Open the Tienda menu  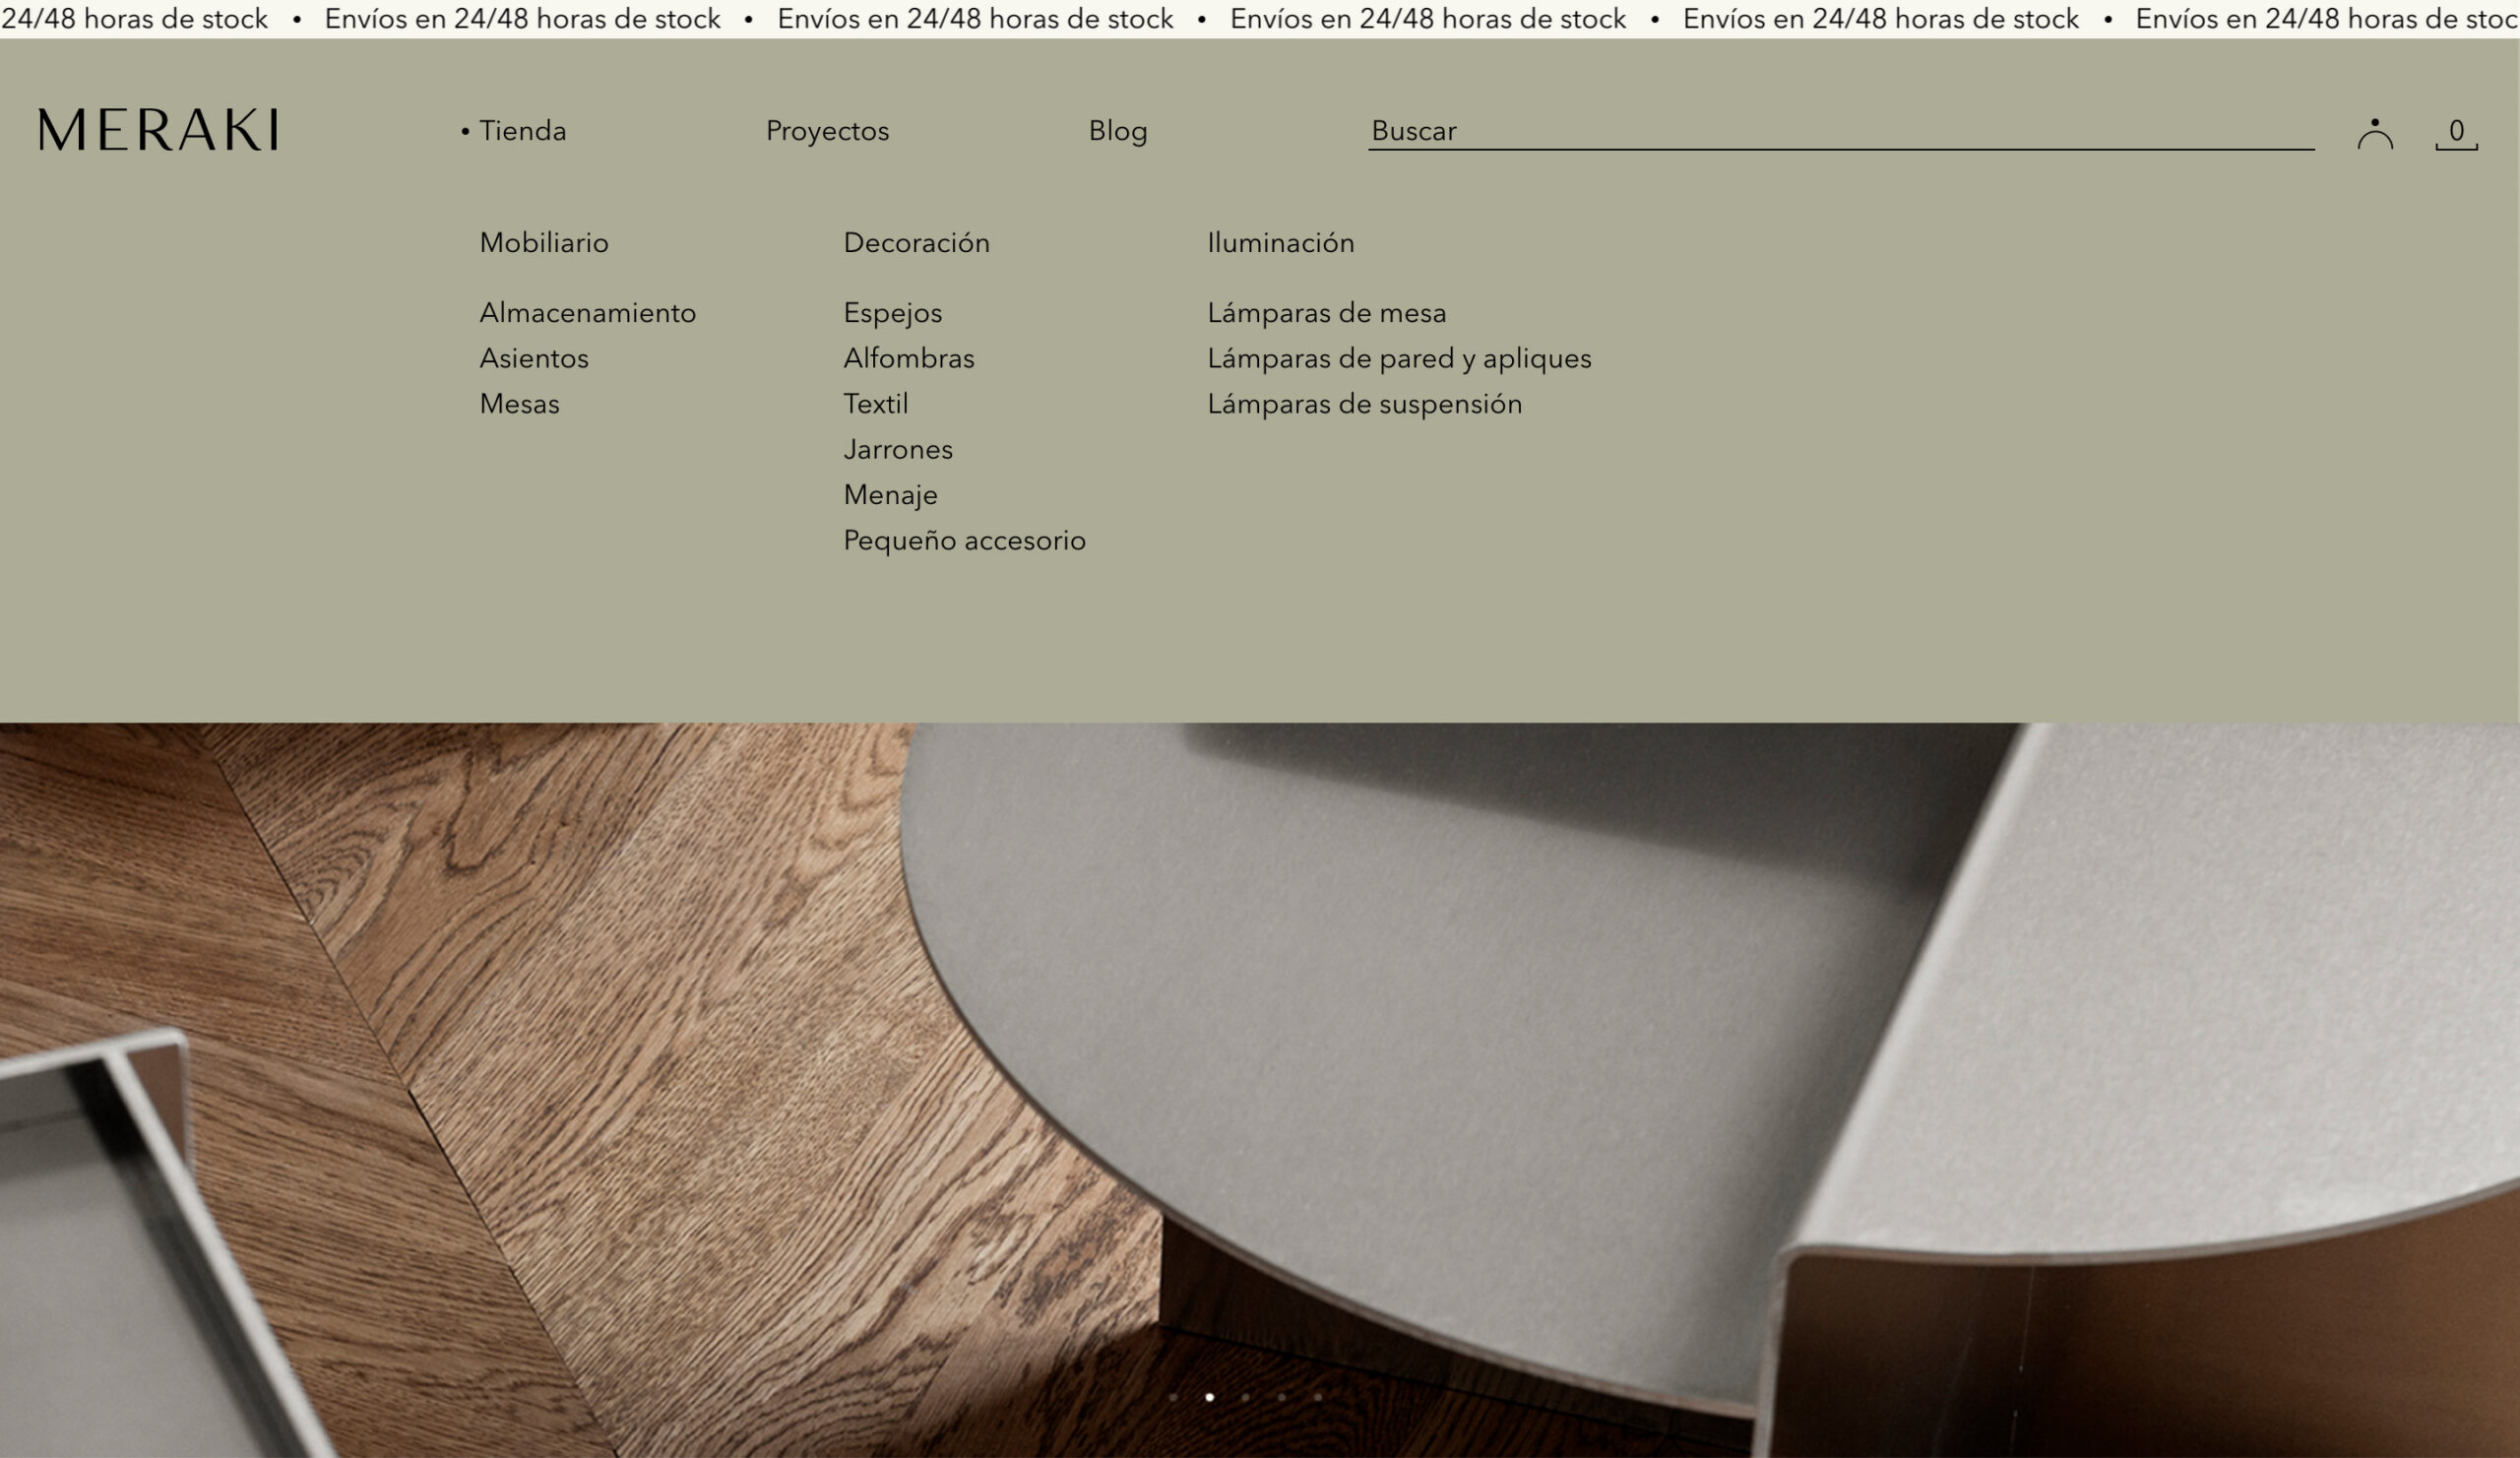tap(521, 130)
